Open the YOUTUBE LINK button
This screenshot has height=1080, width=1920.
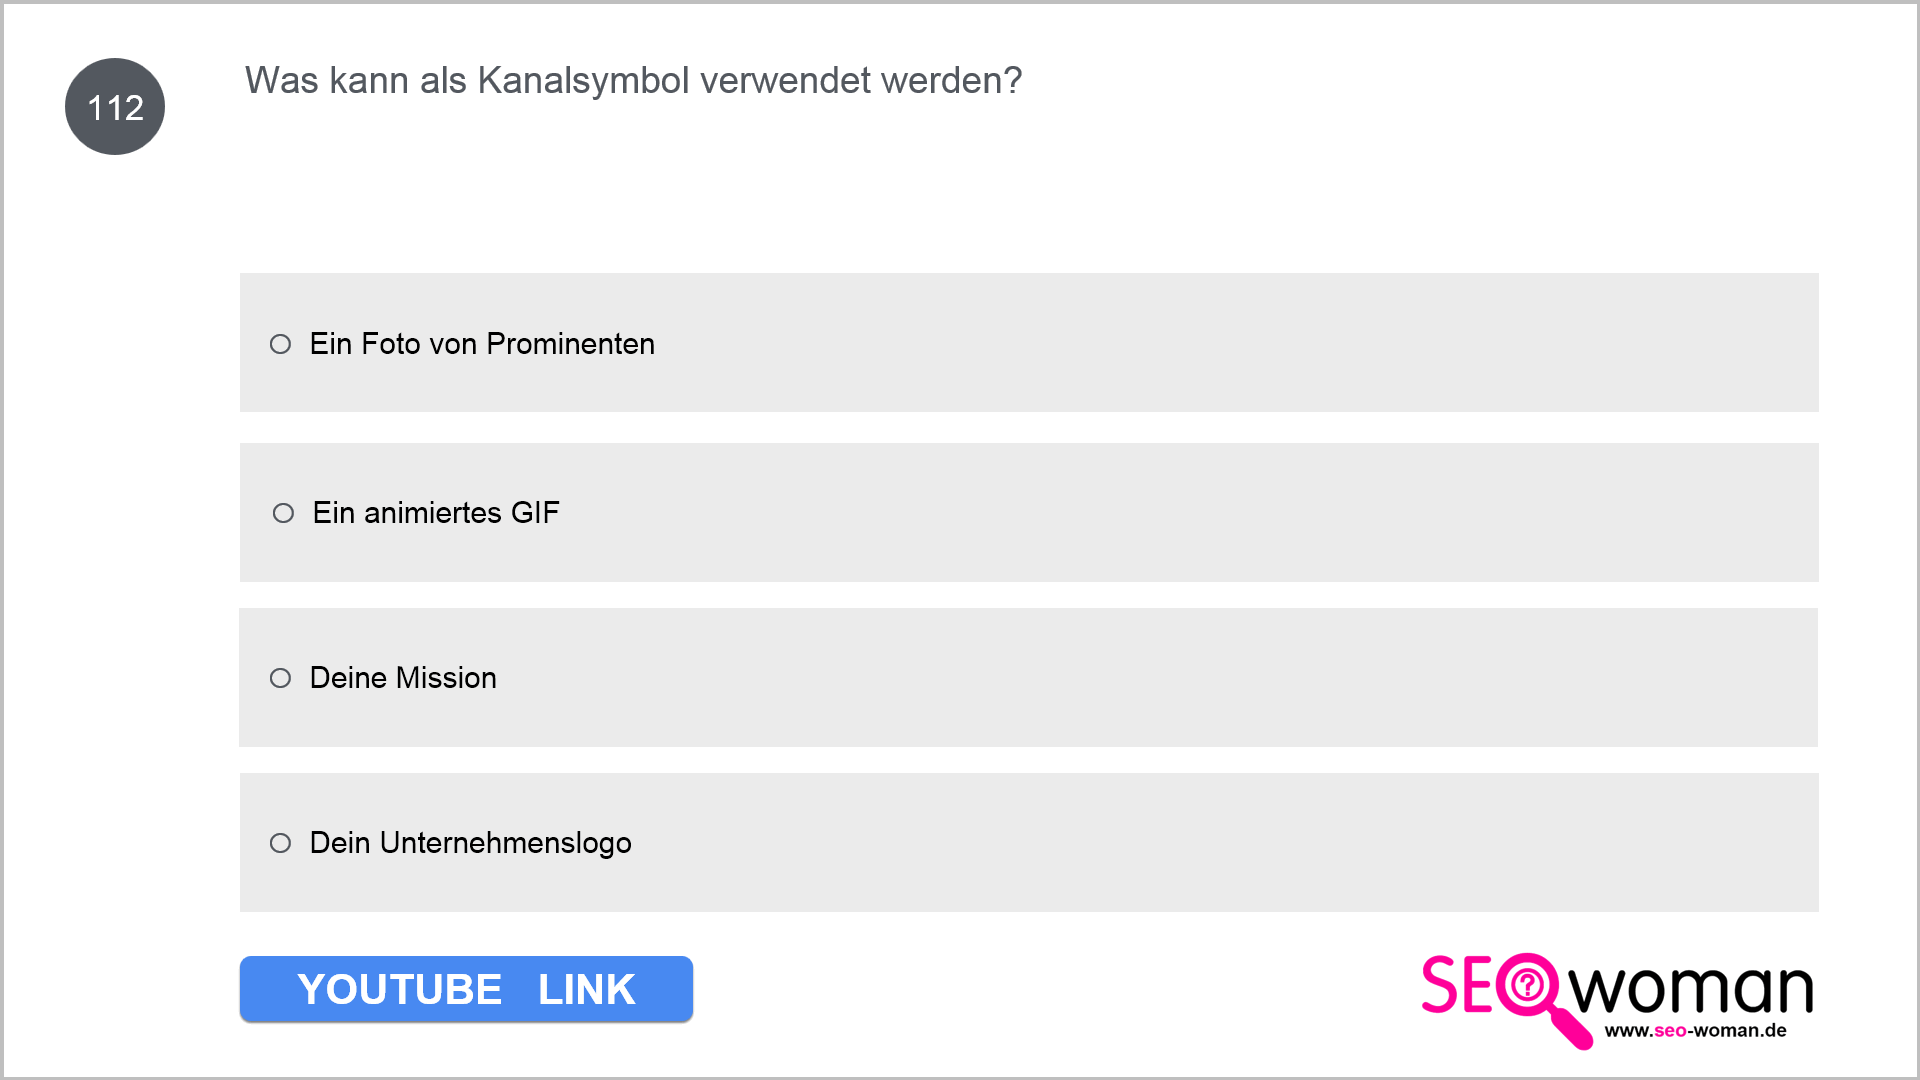click(x=466, y=989)
